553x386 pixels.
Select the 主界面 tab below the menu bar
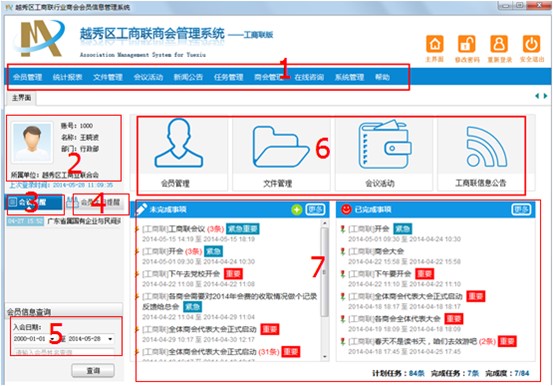click(x=22, y=98)
